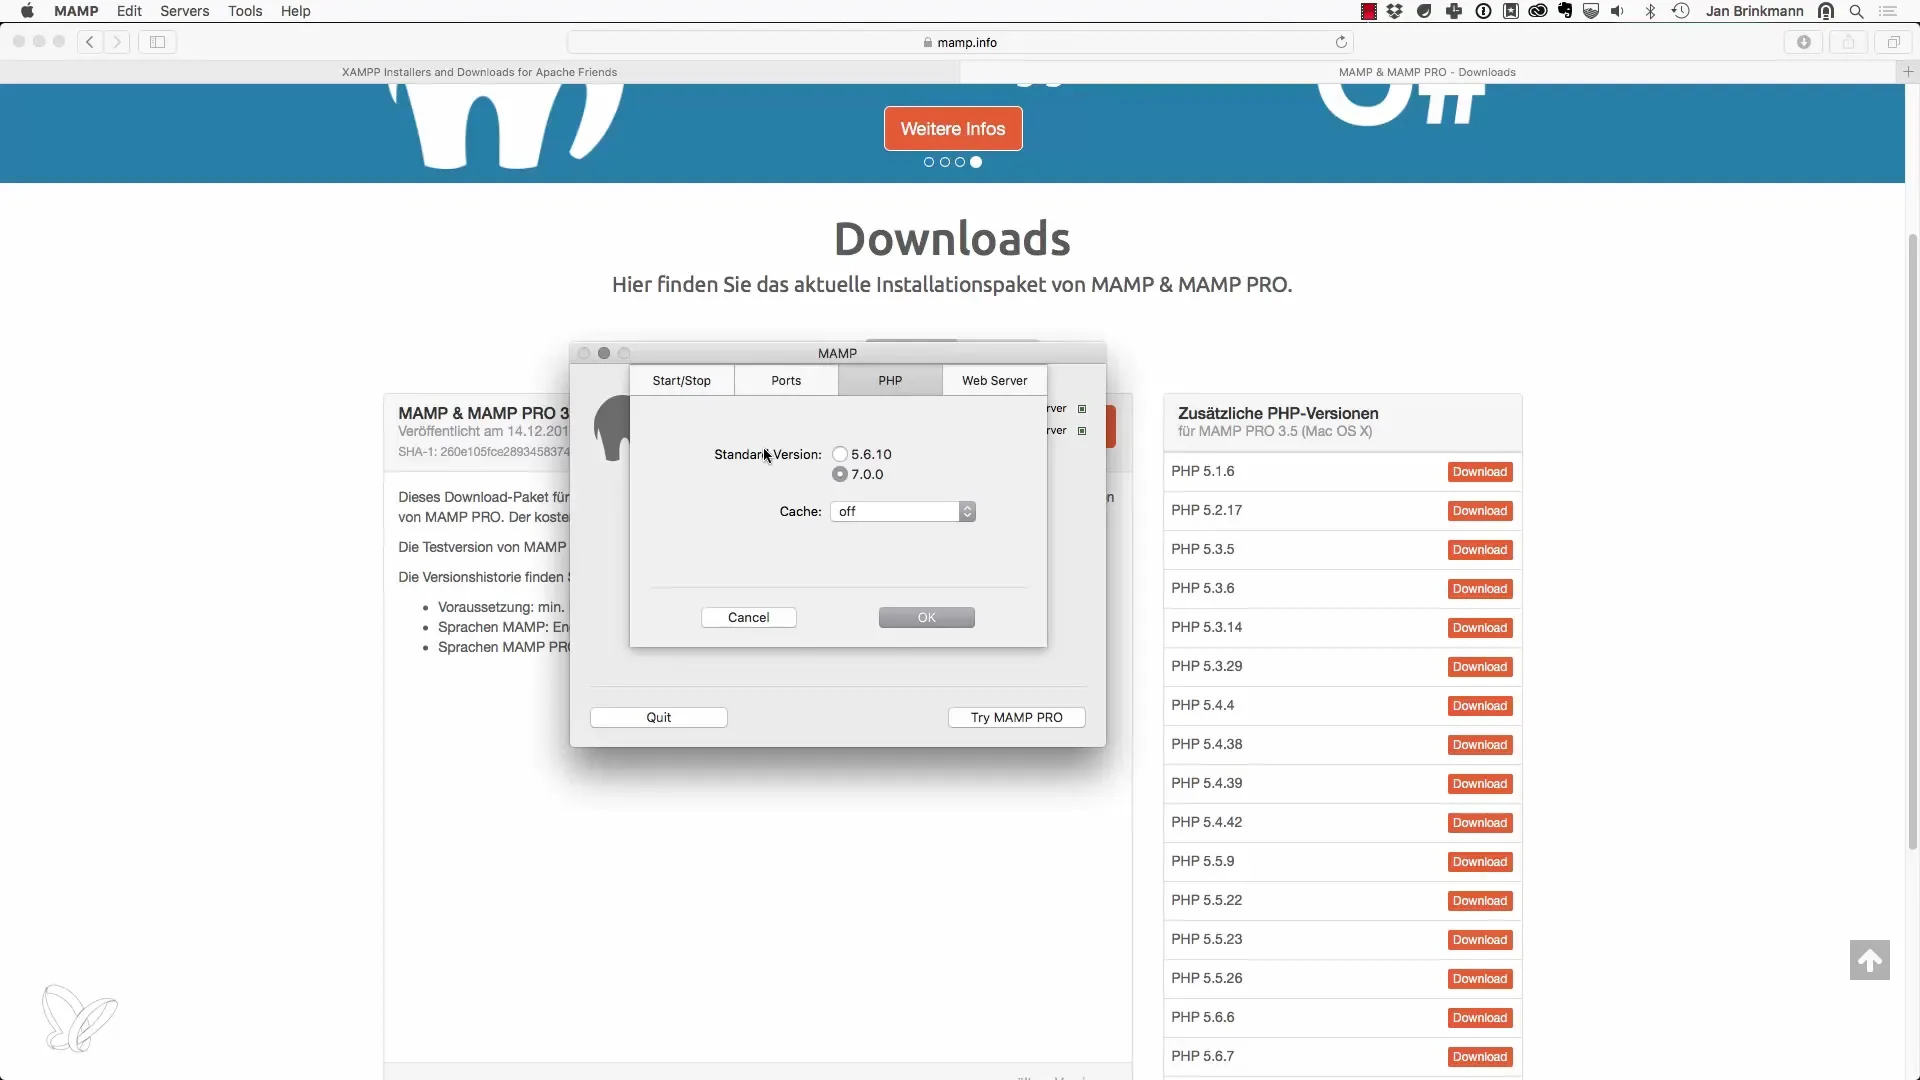Select third carousel dot indicator
The width and height of the screenshot is (1920, 1080).
960,162
